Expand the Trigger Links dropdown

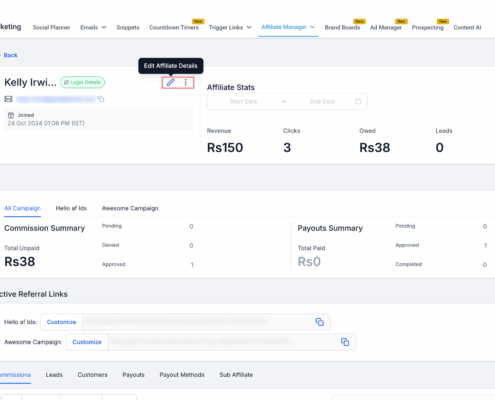(x=230, y=27)
